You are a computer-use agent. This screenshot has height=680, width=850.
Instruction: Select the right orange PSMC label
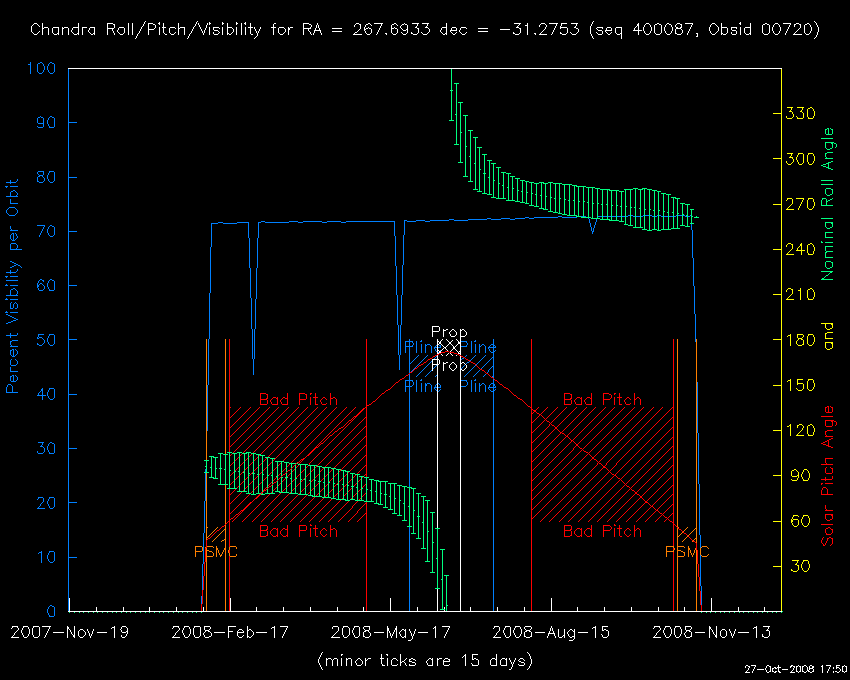687,552
